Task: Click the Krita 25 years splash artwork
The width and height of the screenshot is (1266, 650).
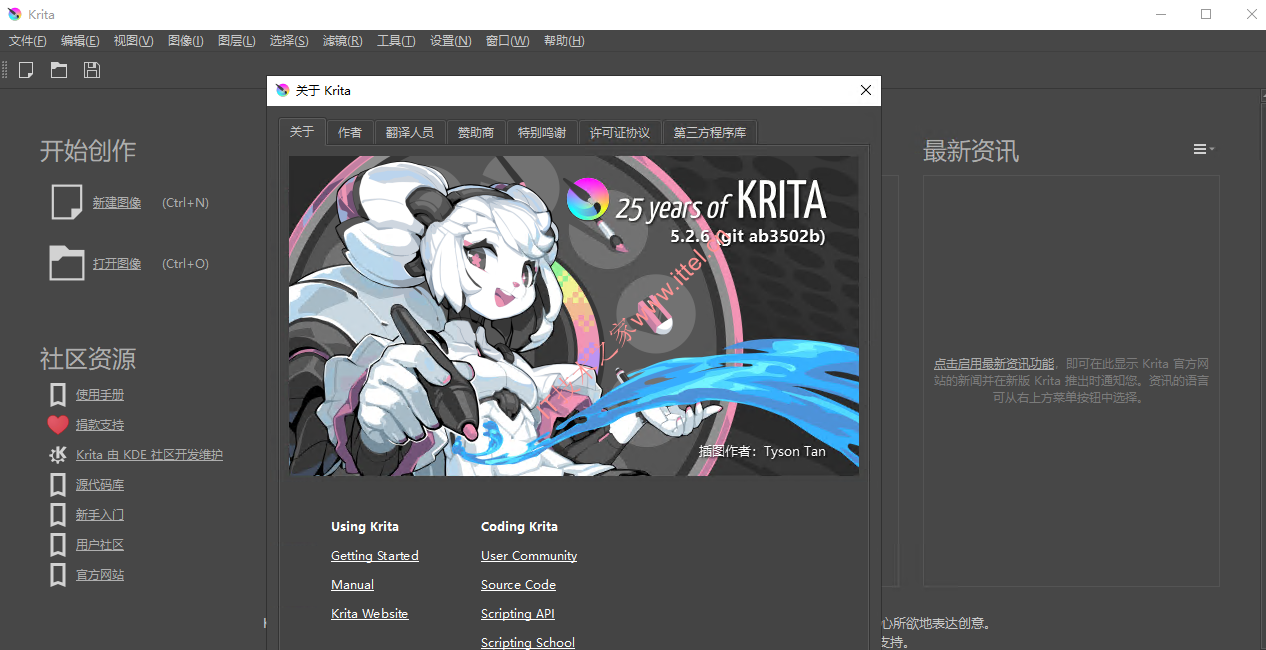Action: [x=574, y=315]
